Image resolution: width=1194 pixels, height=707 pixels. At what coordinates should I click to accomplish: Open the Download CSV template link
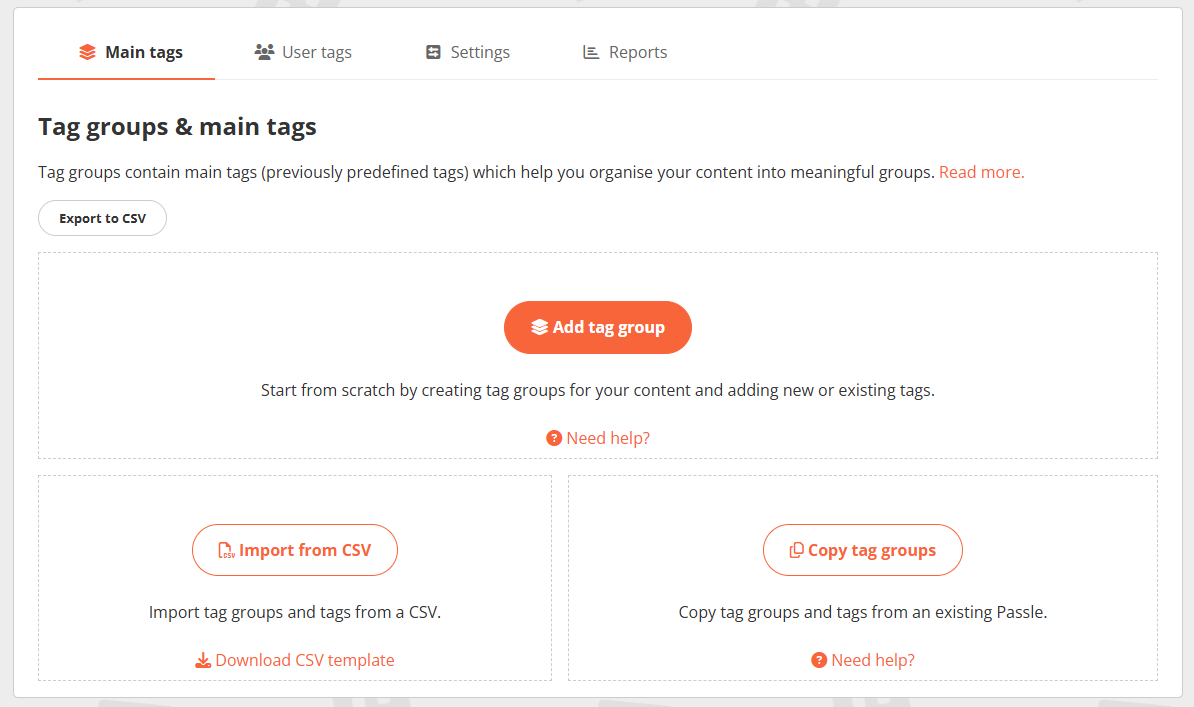(304, 660)
